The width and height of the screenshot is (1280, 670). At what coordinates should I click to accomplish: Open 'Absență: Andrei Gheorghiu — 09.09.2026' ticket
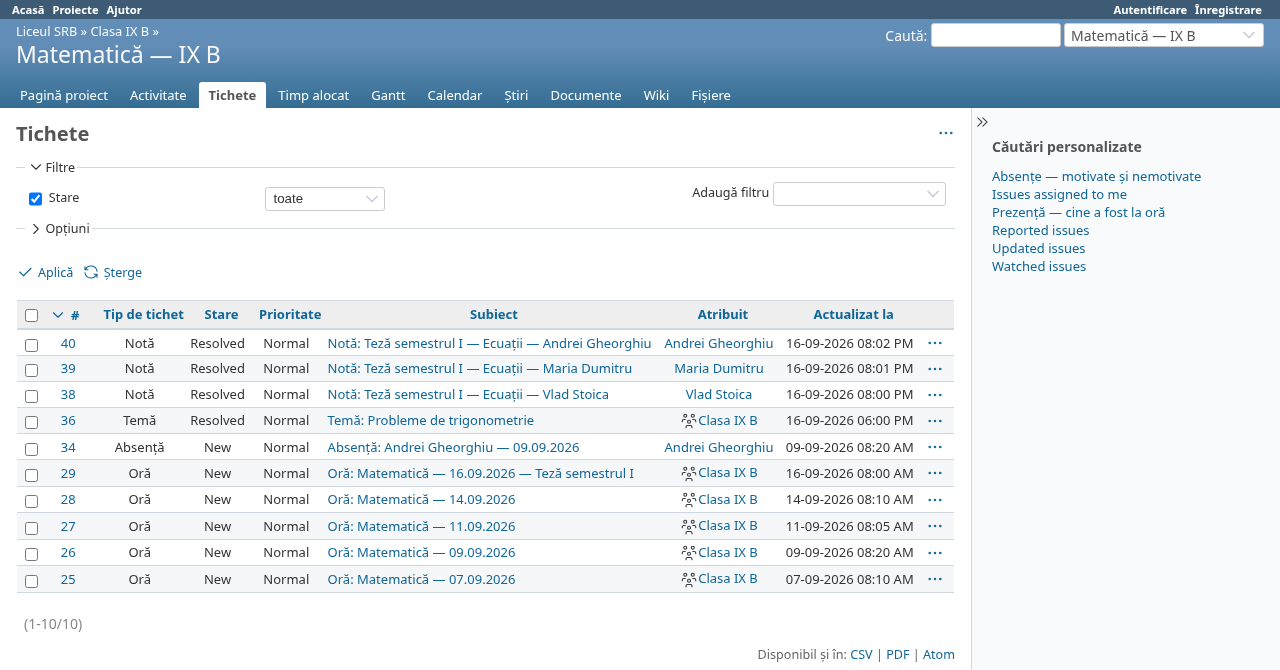coord(453,448)
